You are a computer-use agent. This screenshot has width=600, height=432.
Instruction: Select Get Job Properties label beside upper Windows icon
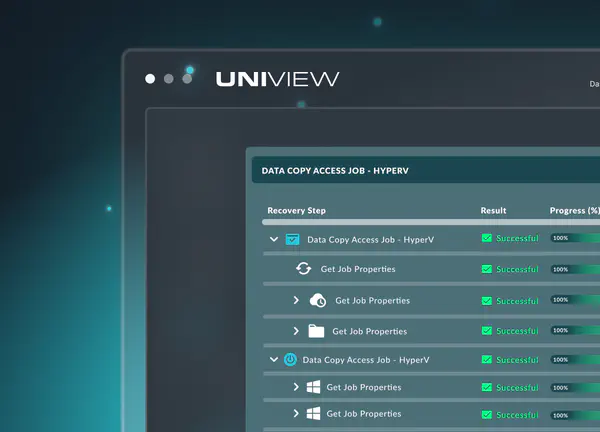pyautogui.click(x=364, y=387)
